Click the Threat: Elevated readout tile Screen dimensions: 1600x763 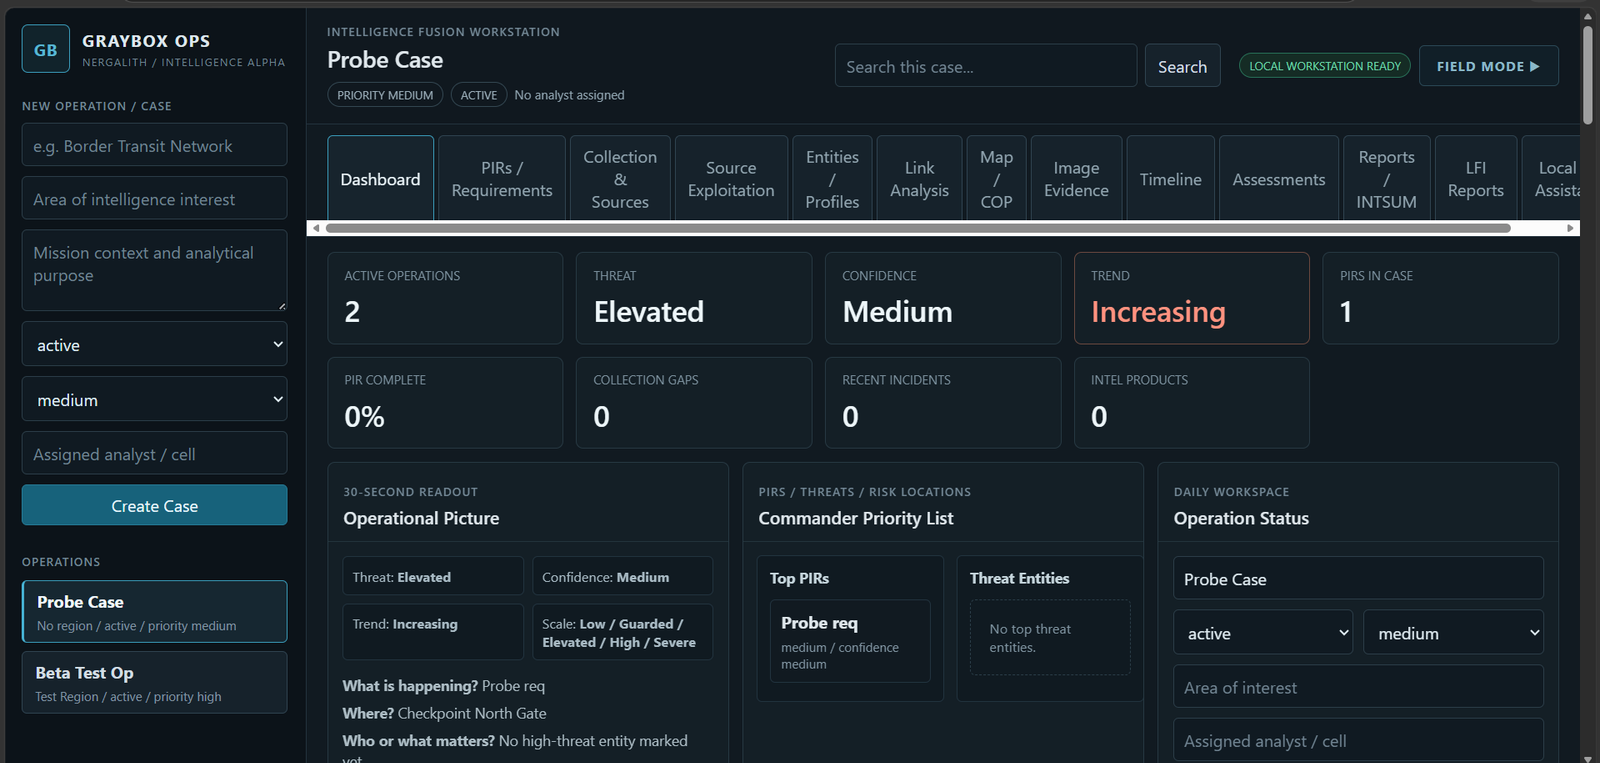433,576
